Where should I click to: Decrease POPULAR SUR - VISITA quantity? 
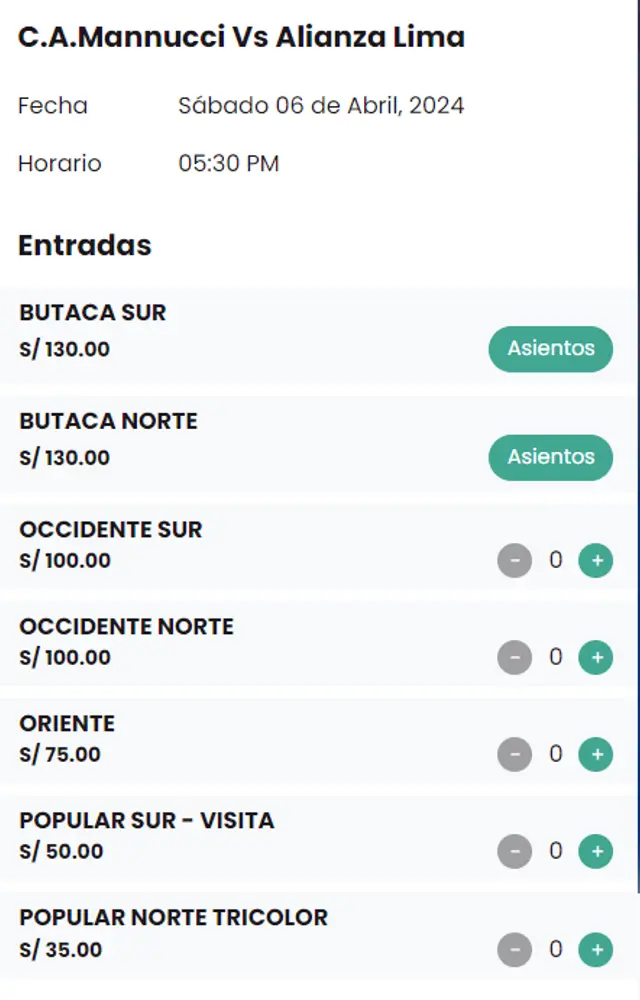coord(515,852)
